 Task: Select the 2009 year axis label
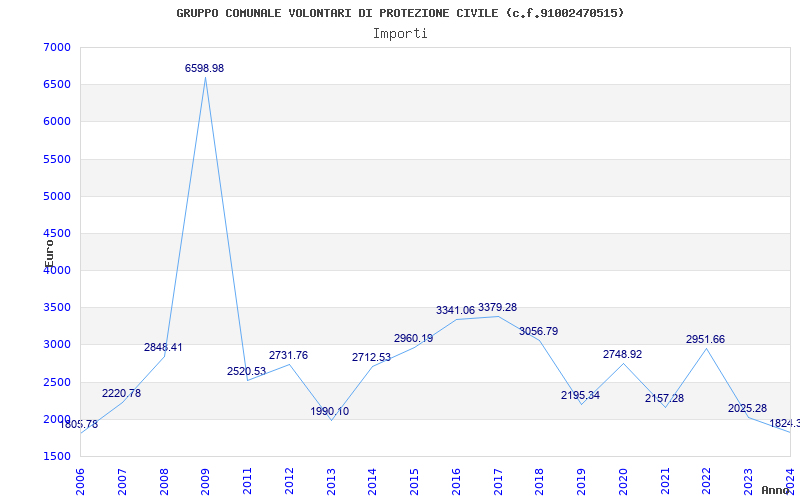pos(206,482)
